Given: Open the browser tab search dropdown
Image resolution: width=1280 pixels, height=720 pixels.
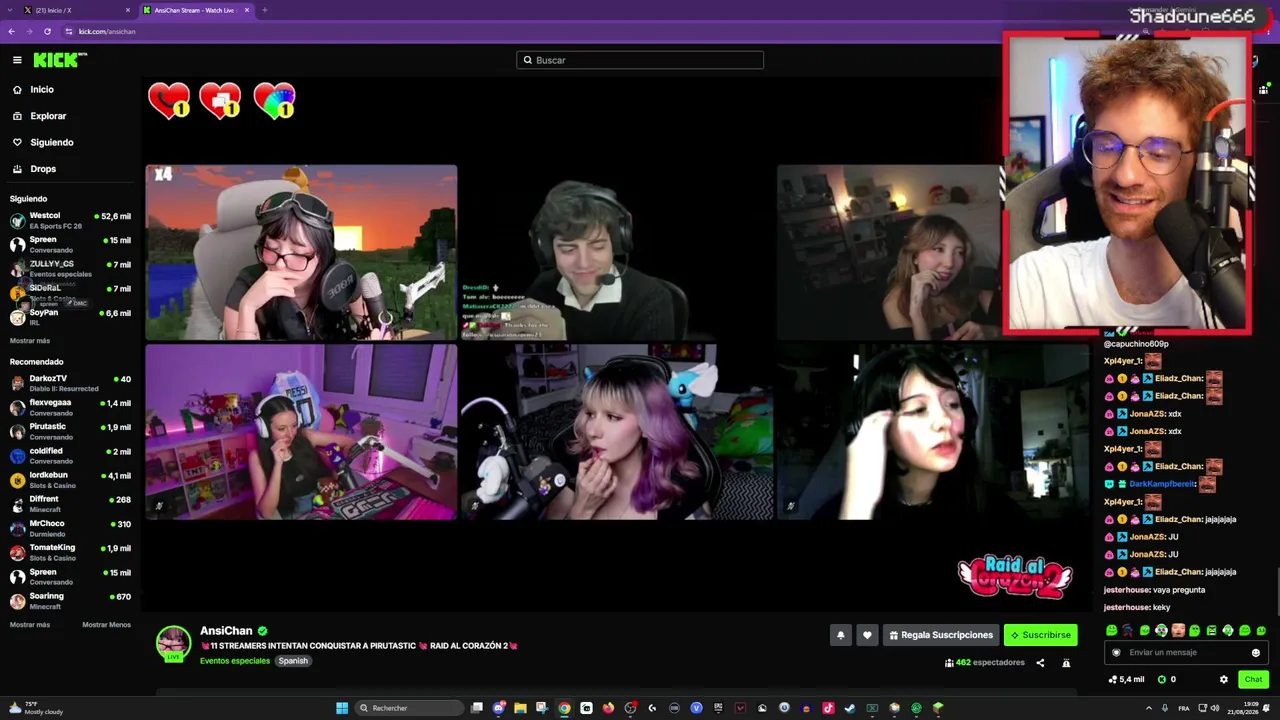Looking at the screenshot, I should tap(9, 10).
